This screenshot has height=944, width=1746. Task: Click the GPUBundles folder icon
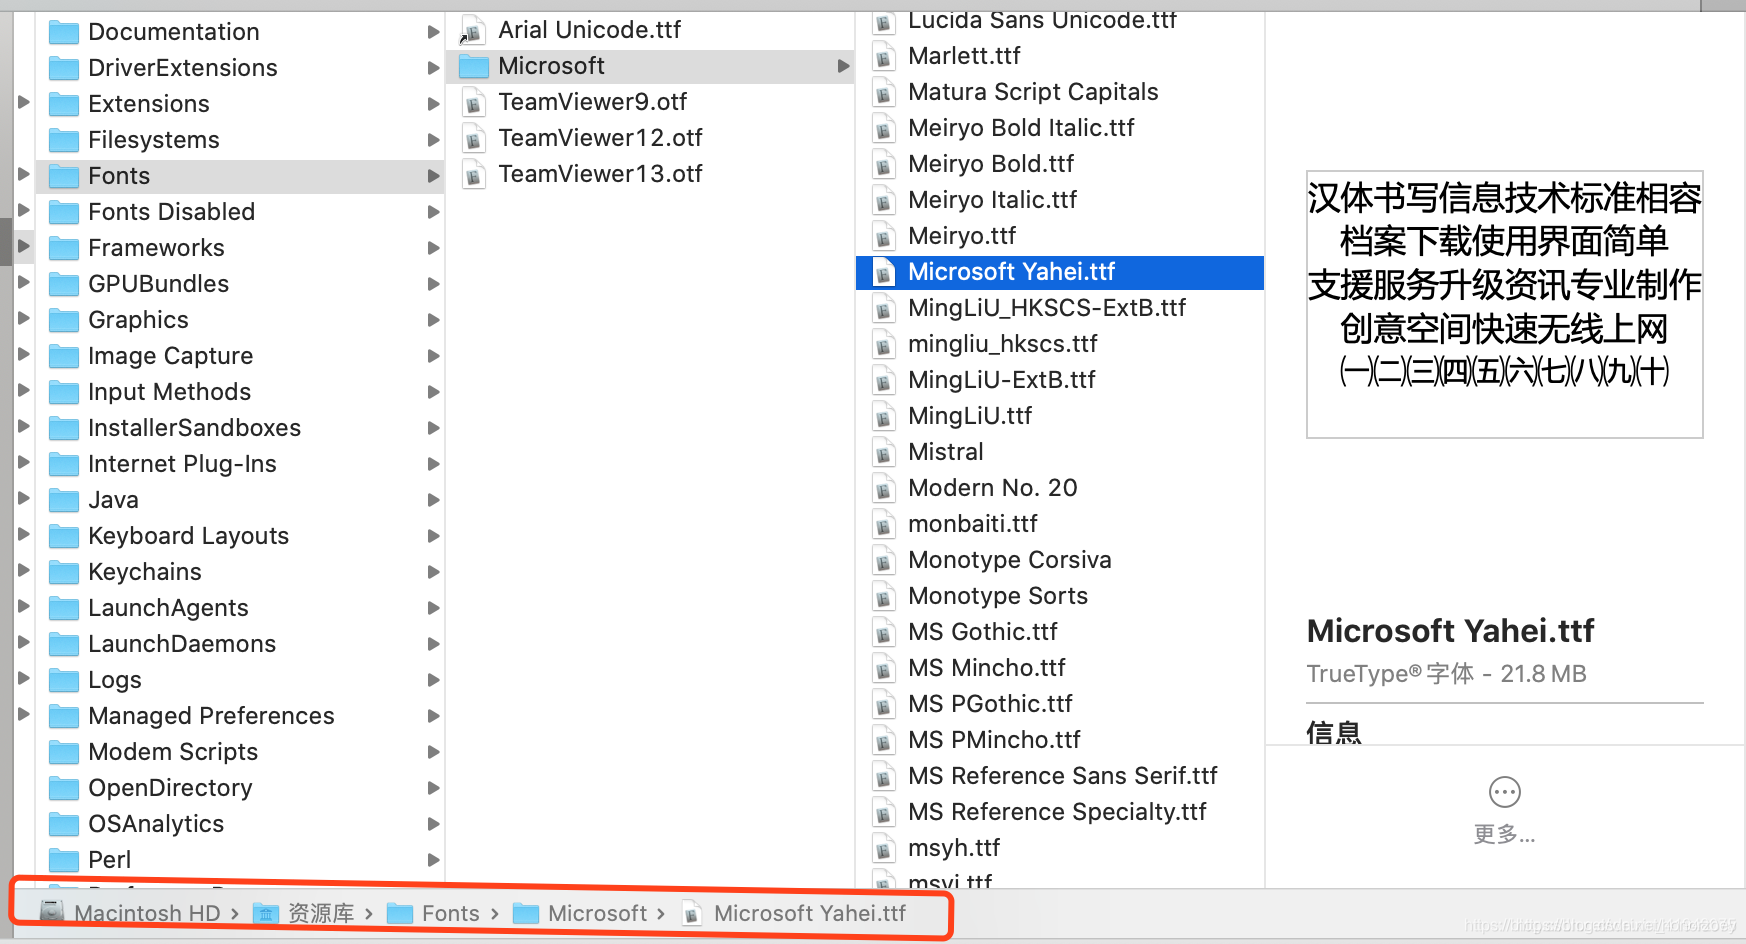(x=64, y=284)
